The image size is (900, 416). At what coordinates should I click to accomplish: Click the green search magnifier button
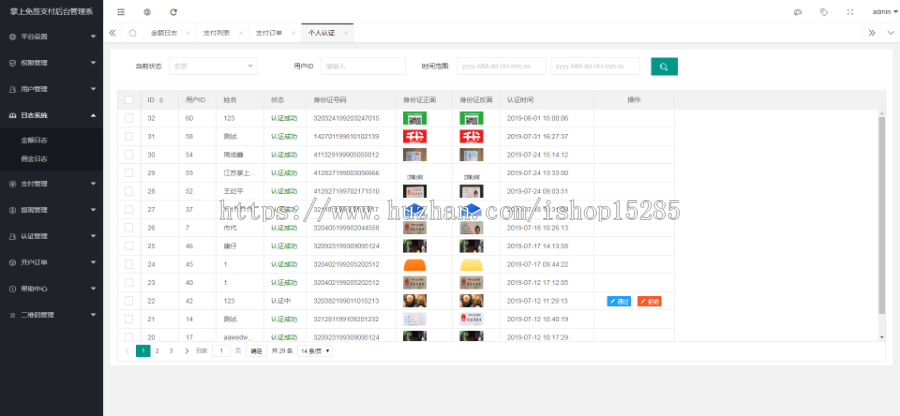pos(664,67)
